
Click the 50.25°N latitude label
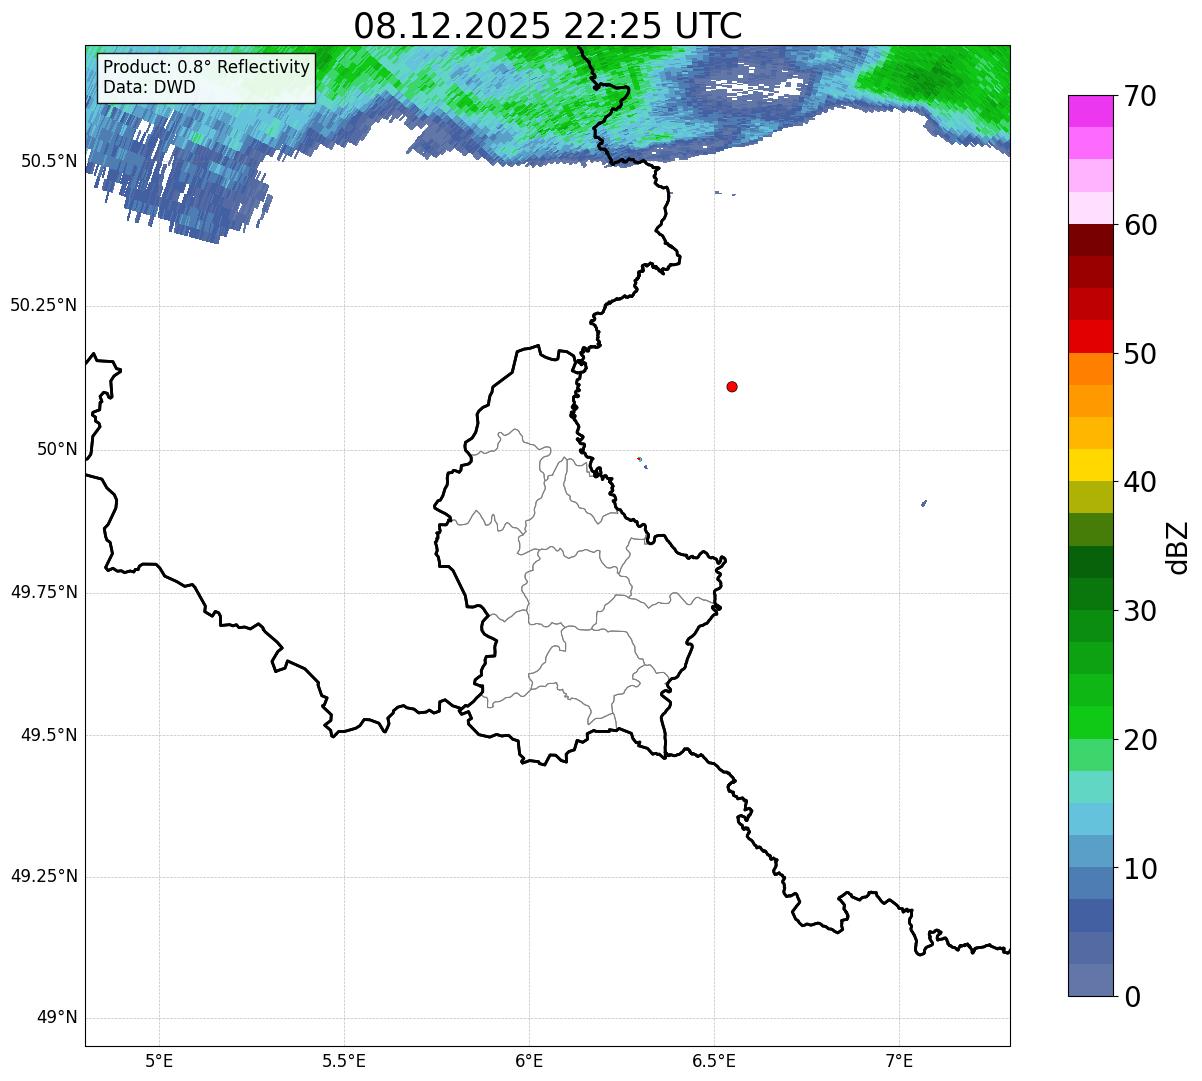click(x=43, y=305)
